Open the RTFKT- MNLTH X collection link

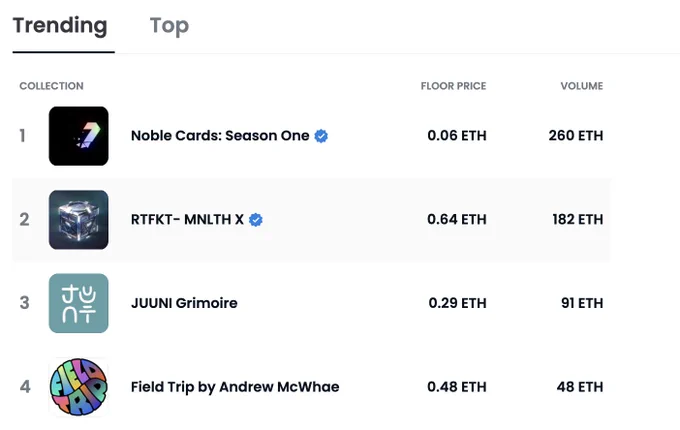point(187,219)
